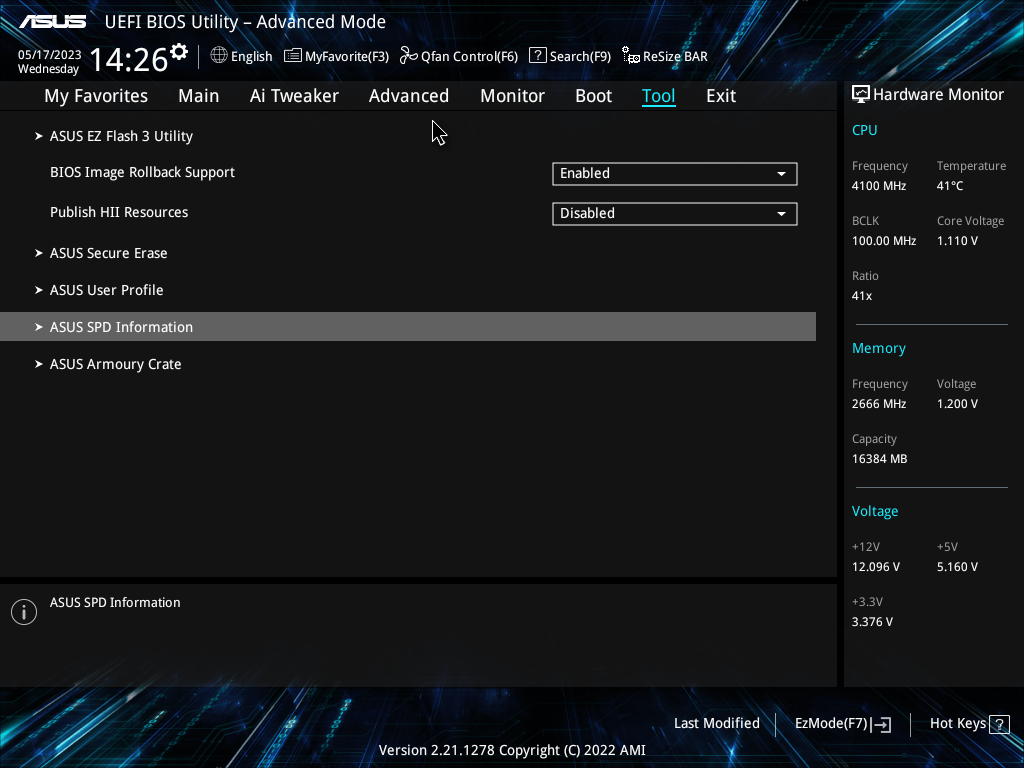
Task: Click the Qfan Control fan icon
Action: (x=409, y=56)
